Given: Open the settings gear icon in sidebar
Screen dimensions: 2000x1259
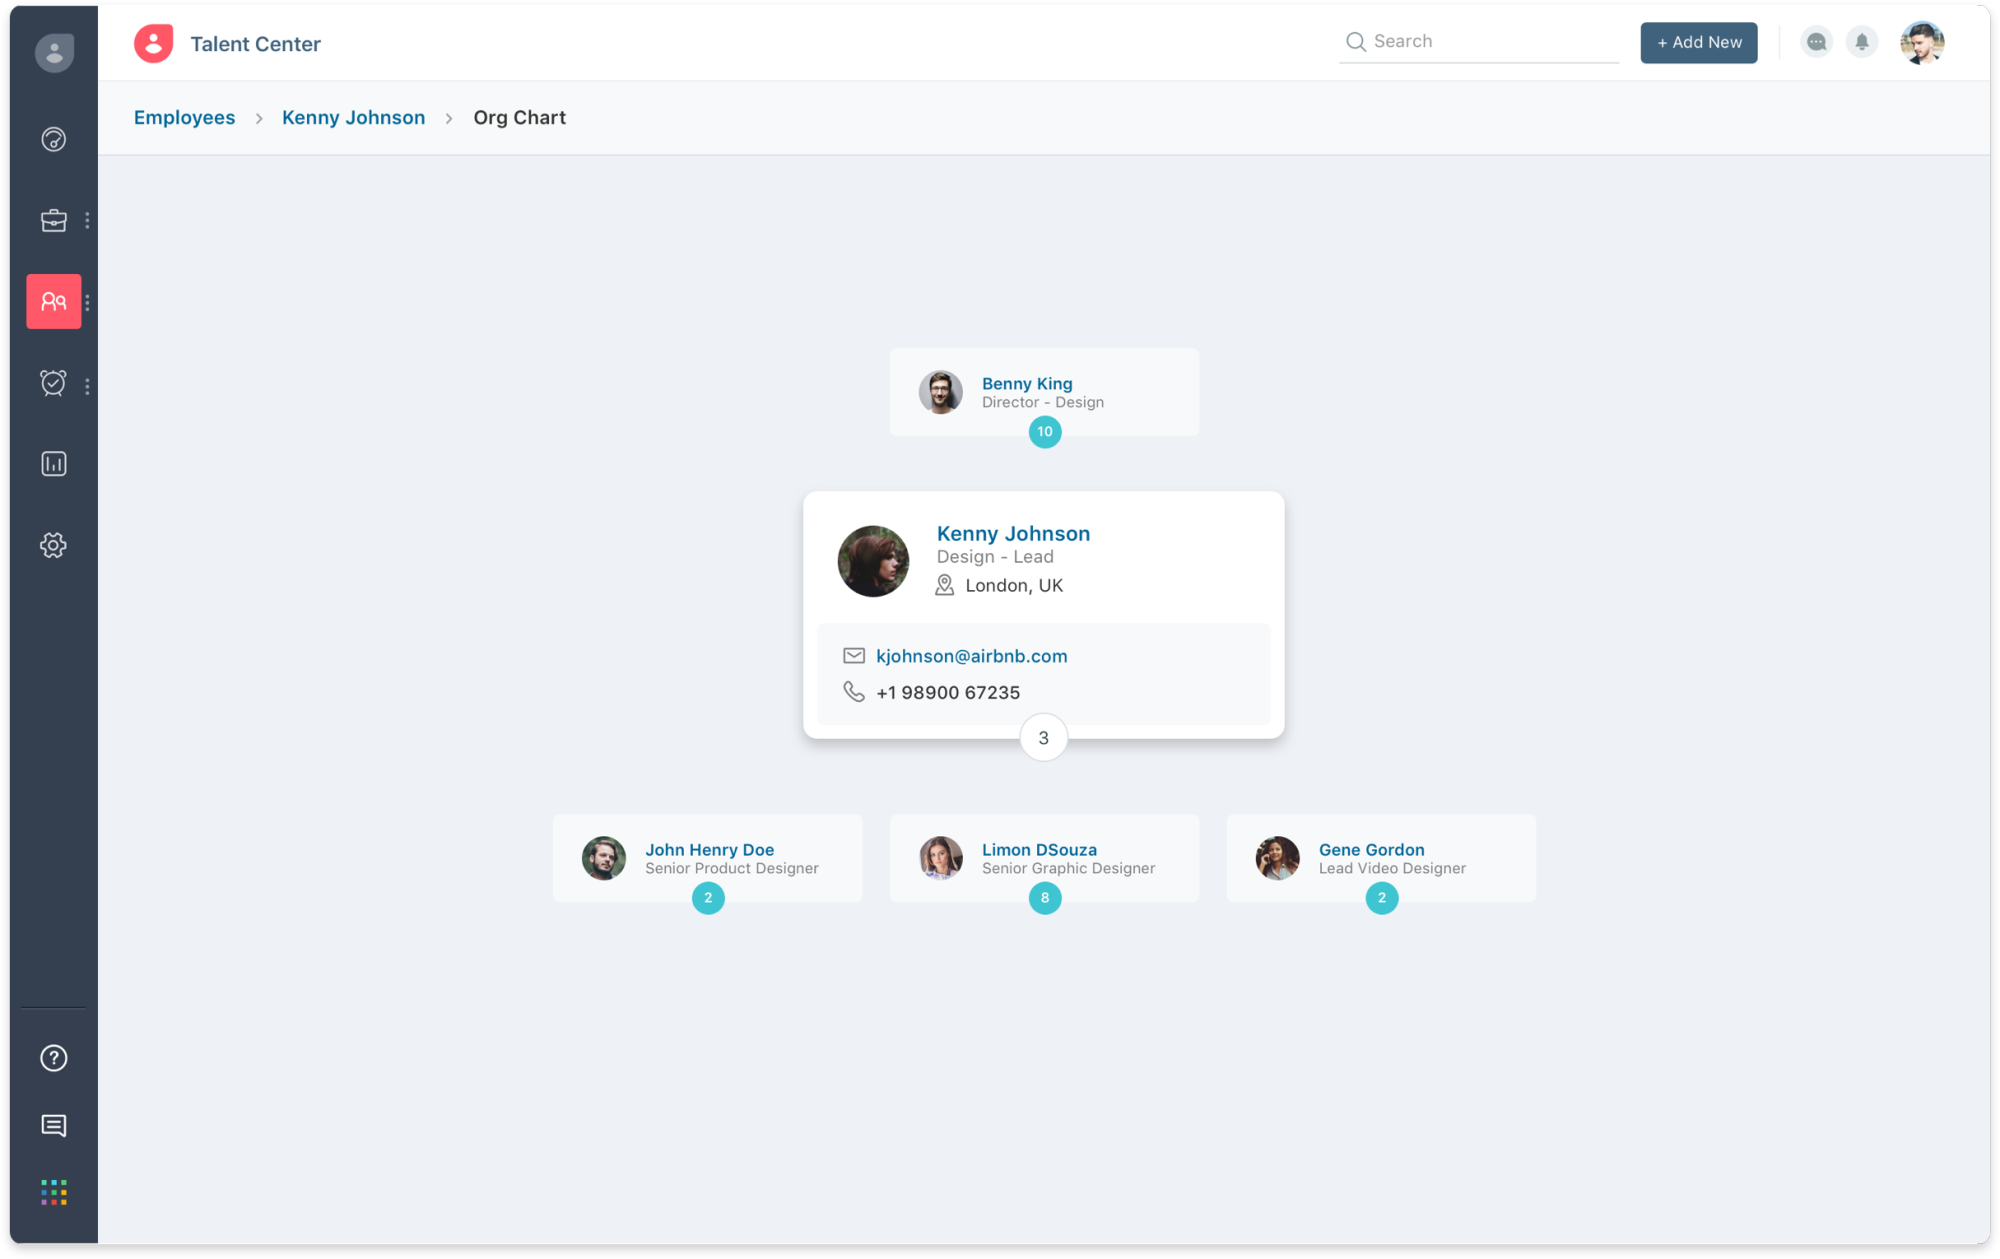Looking at the screenshot, I should (x=54, y=545).
